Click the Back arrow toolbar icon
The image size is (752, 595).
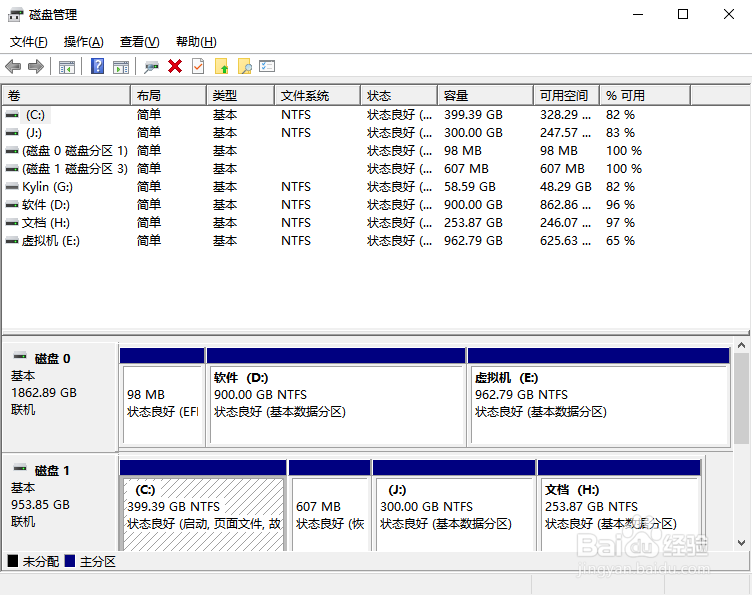pos(13,66)
